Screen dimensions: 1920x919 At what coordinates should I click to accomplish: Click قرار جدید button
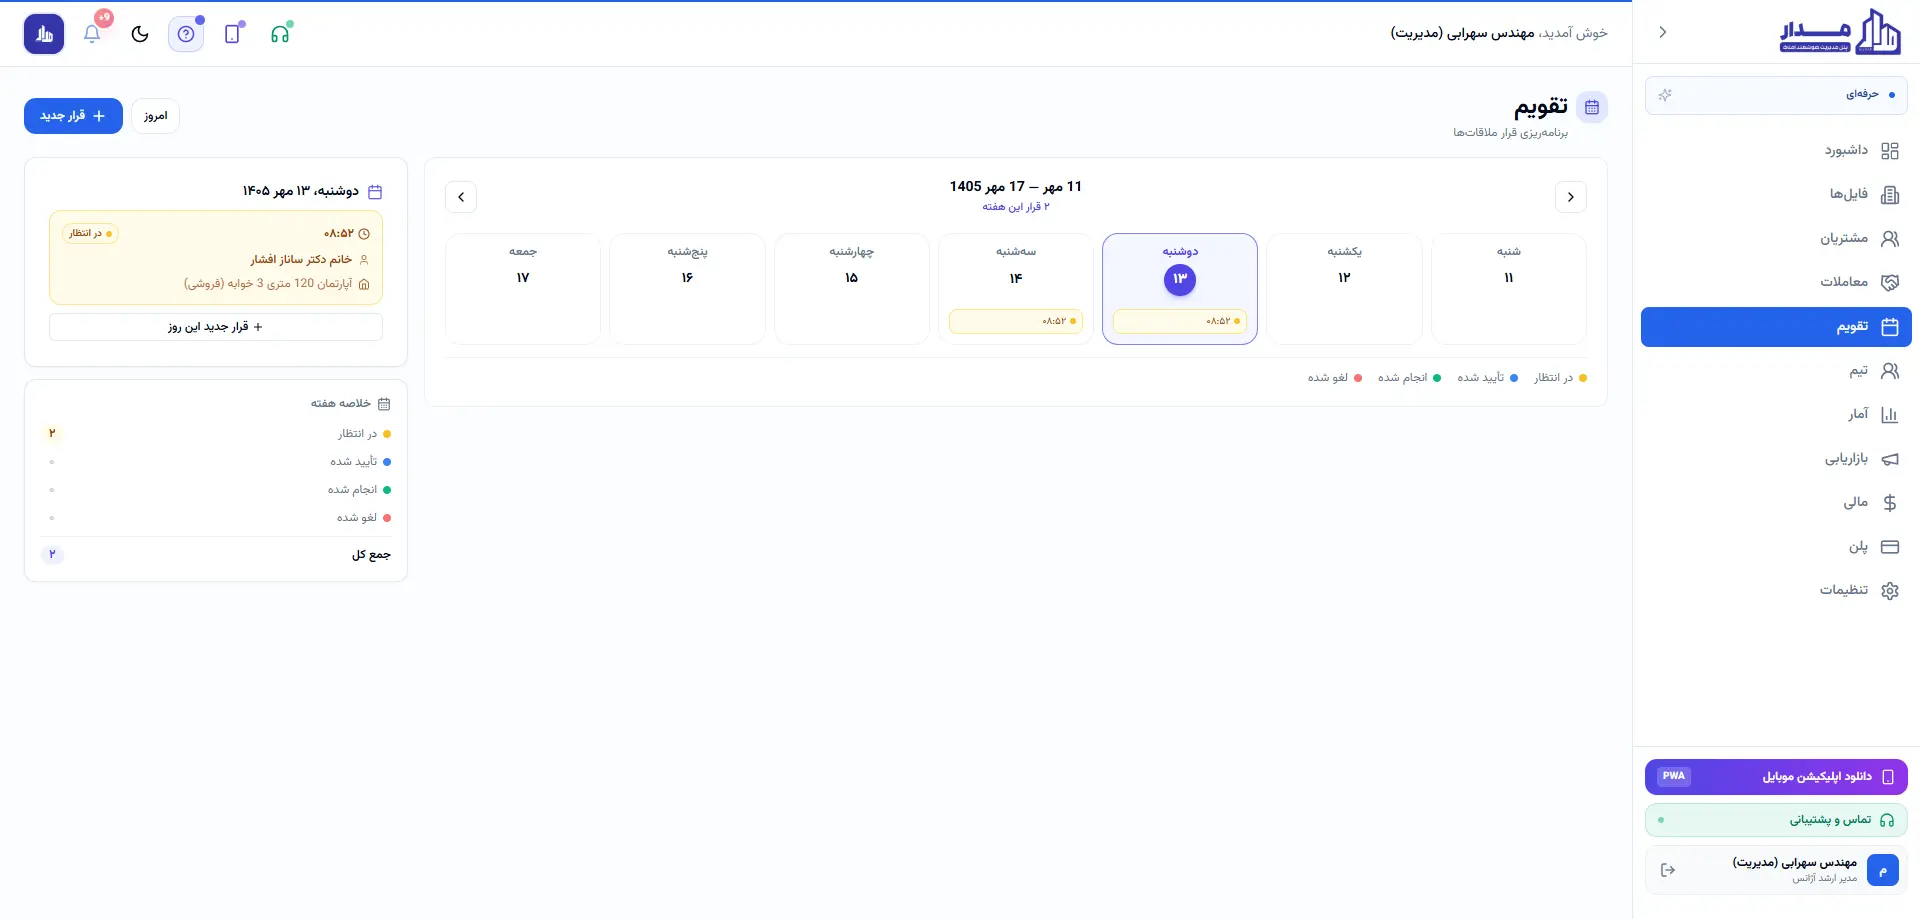tap(73, 116)
